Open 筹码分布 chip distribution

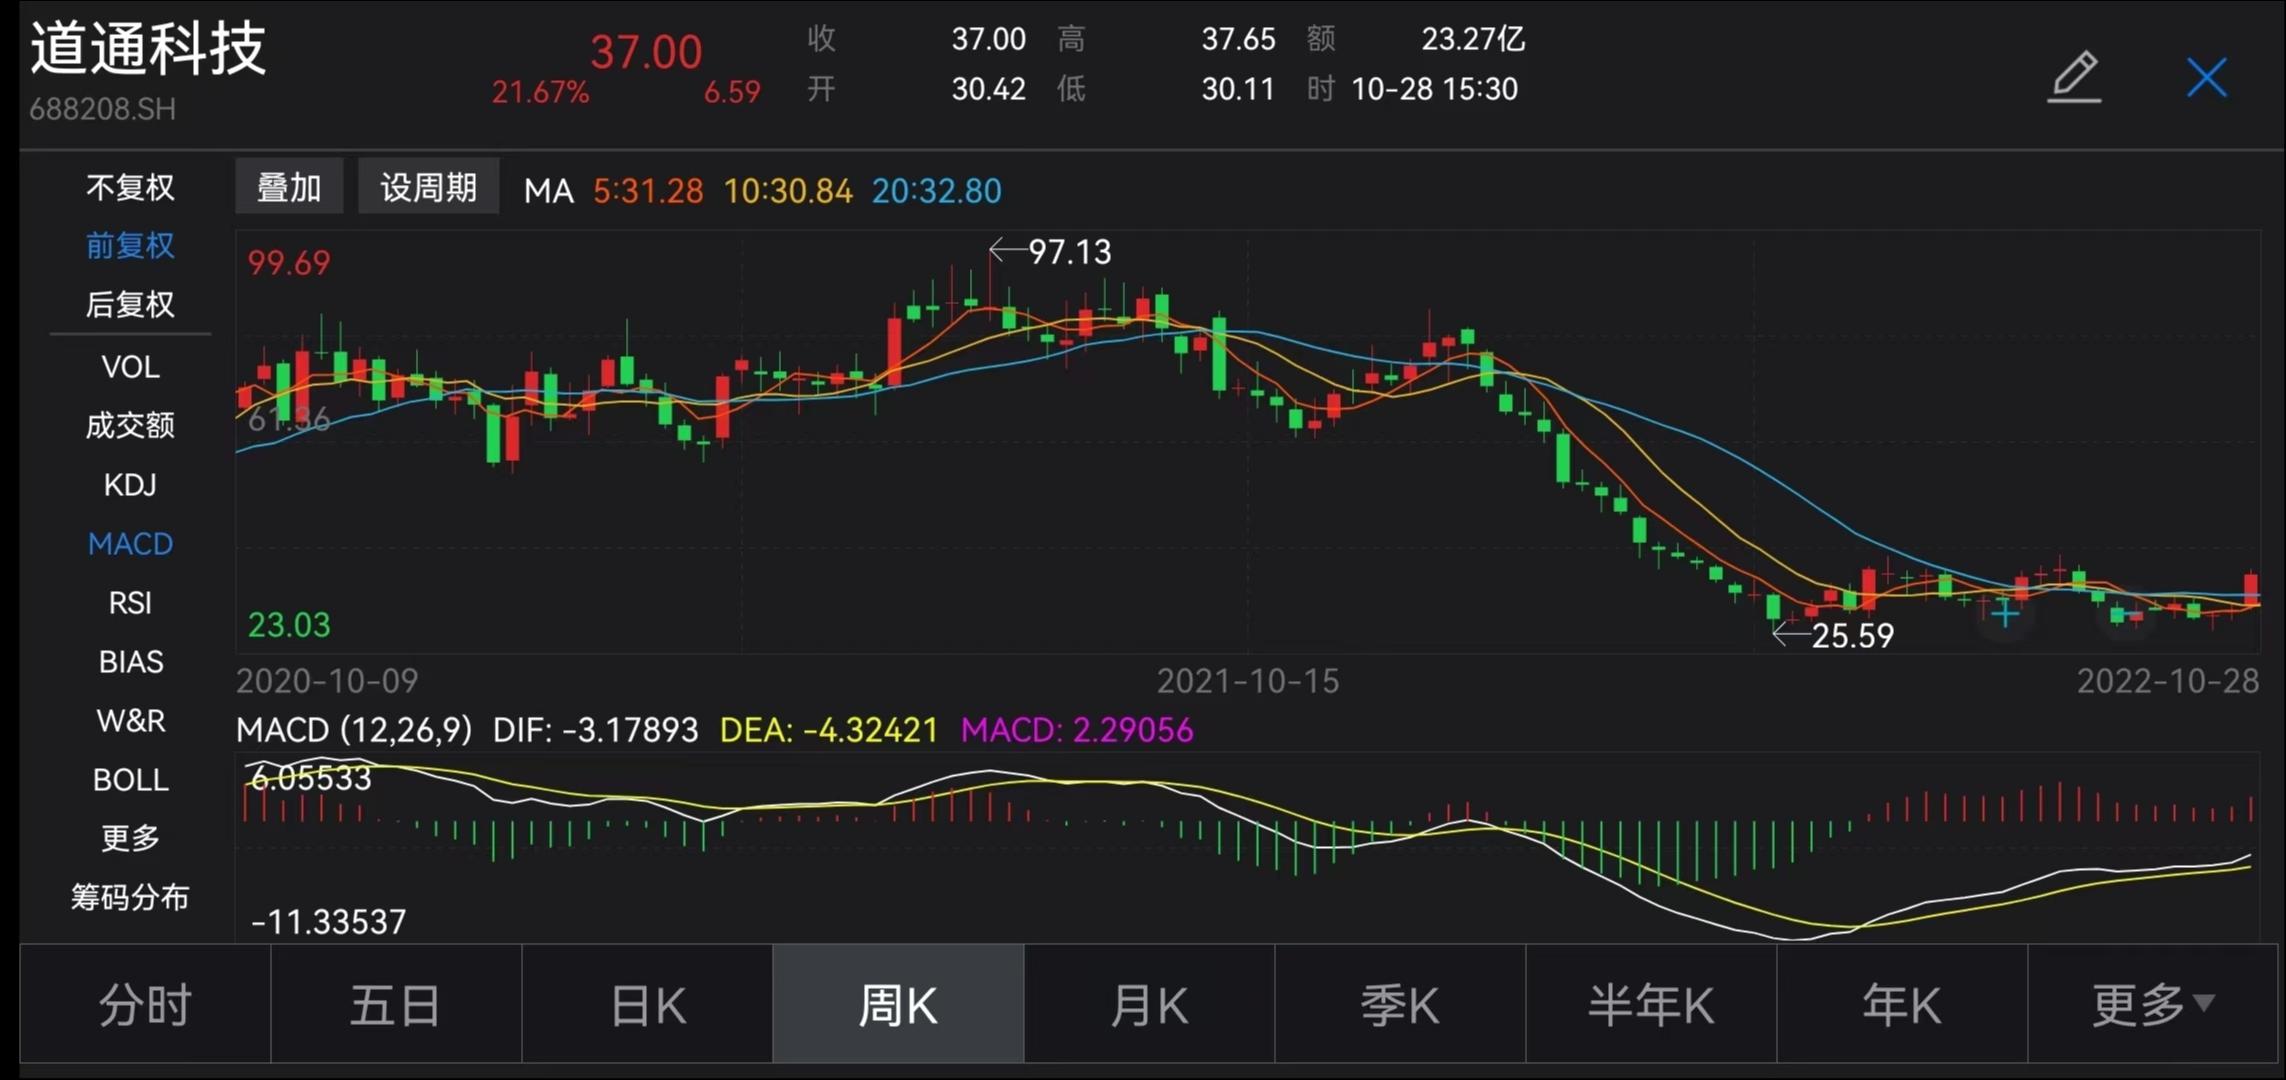(x=129, y=897)
